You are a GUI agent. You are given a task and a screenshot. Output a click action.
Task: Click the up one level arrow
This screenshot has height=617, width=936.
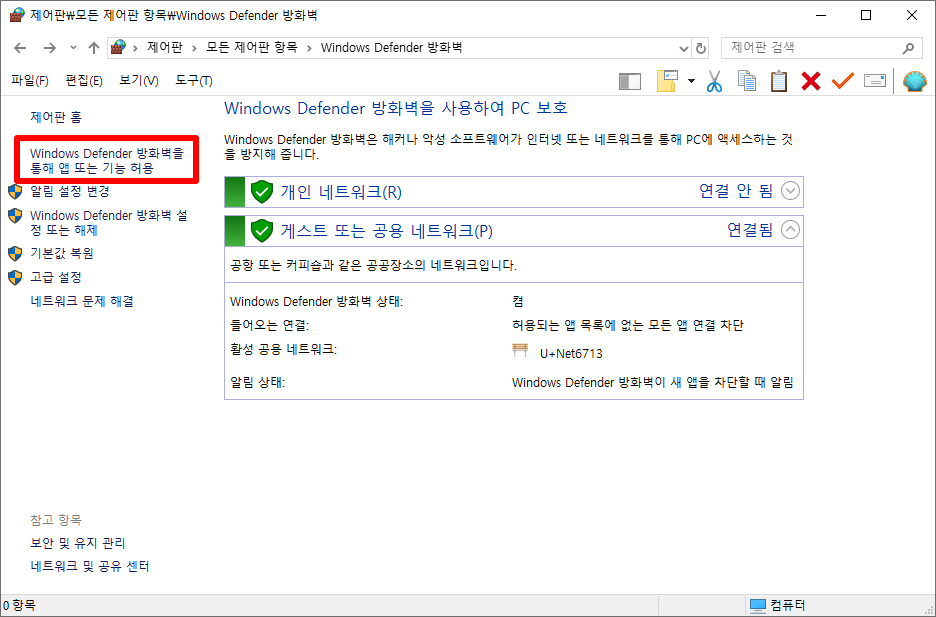(94, 48)
